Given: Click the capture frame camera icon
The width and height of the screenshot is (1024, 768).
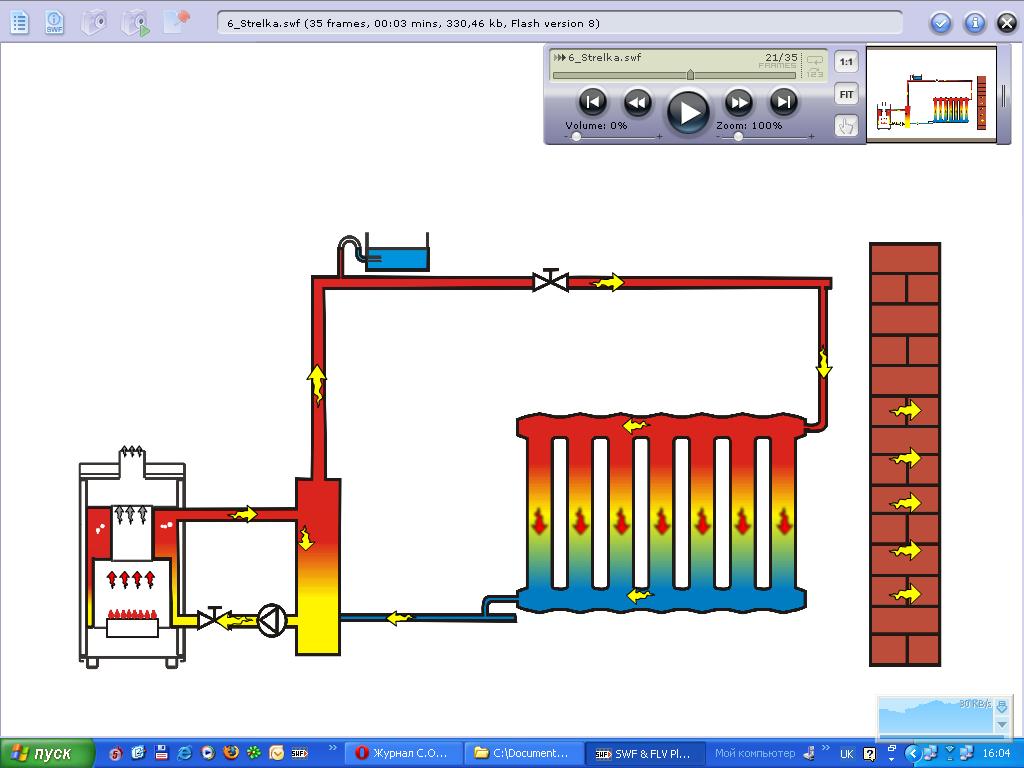Looking at the screenshot, I should pyautogui.click(x=94, y=22).
